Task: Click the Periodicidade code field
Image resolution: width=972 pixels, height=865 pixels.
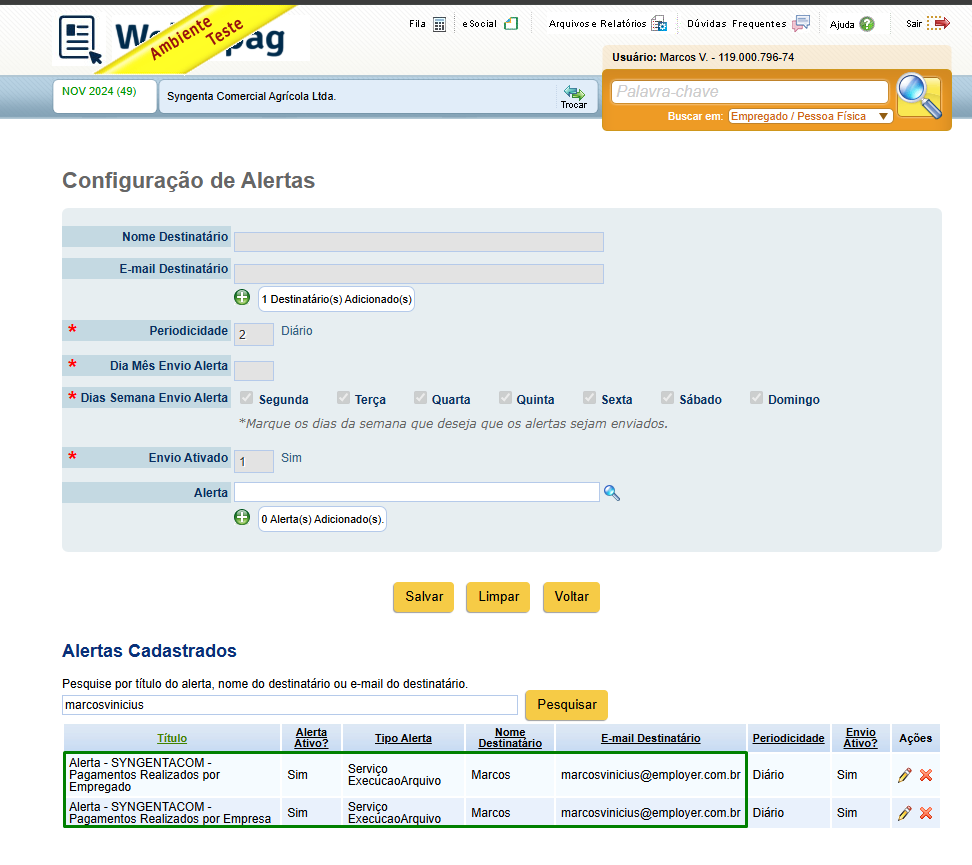Action: pos(254,334)
